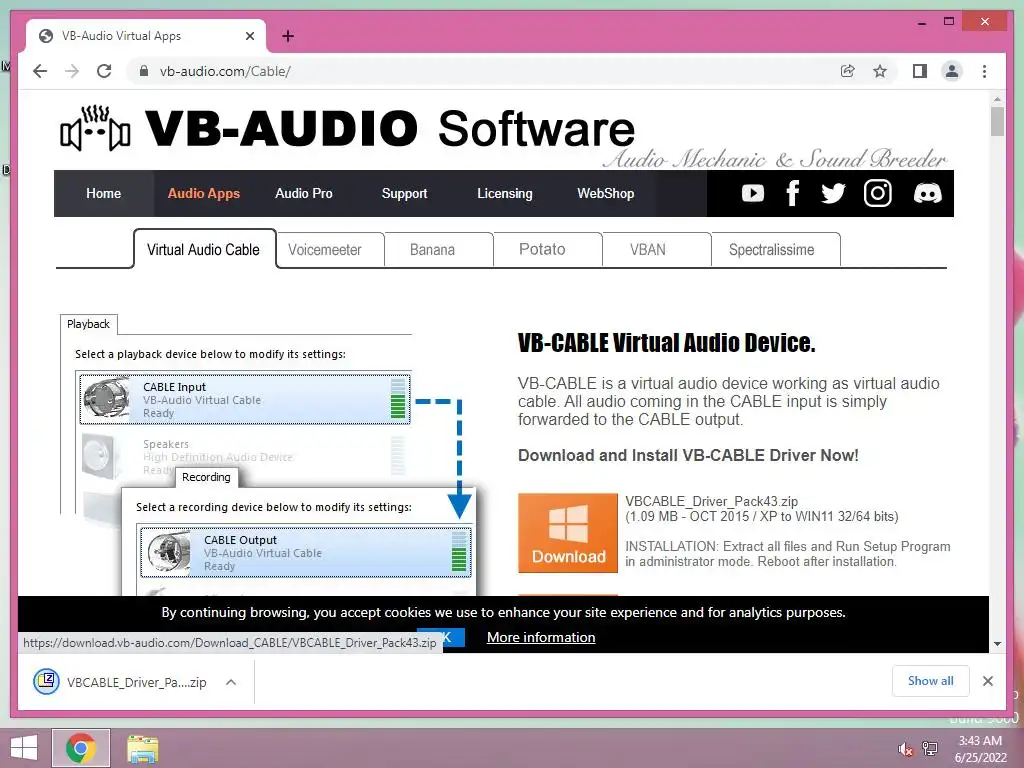This screenshot has width=1024, height=768.
Task: Click the scrollbar down arrow
Action: click(997, 644)
